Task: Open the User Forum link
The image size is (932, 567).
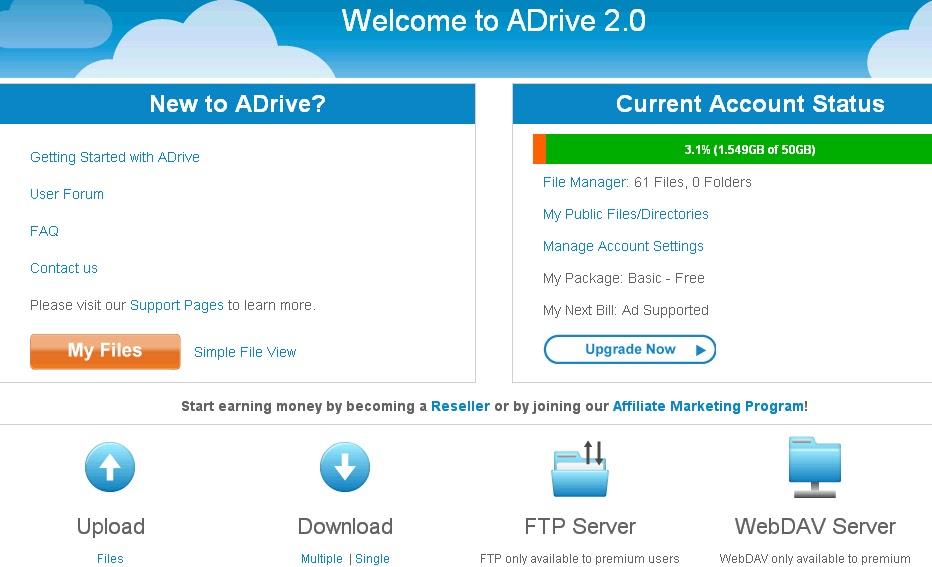Action: (67, 194)
